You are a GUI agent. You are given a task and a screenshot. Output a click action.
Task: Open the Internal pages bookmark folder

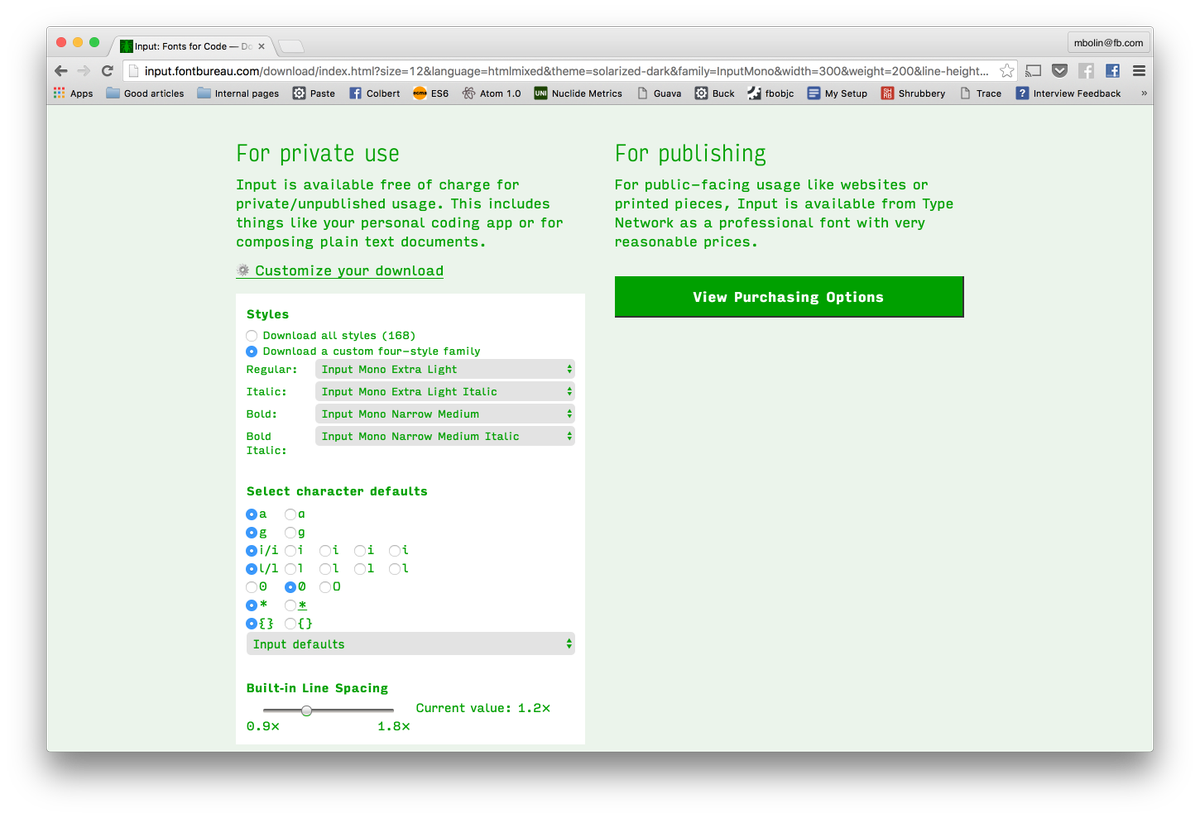(x=238, y=93)
